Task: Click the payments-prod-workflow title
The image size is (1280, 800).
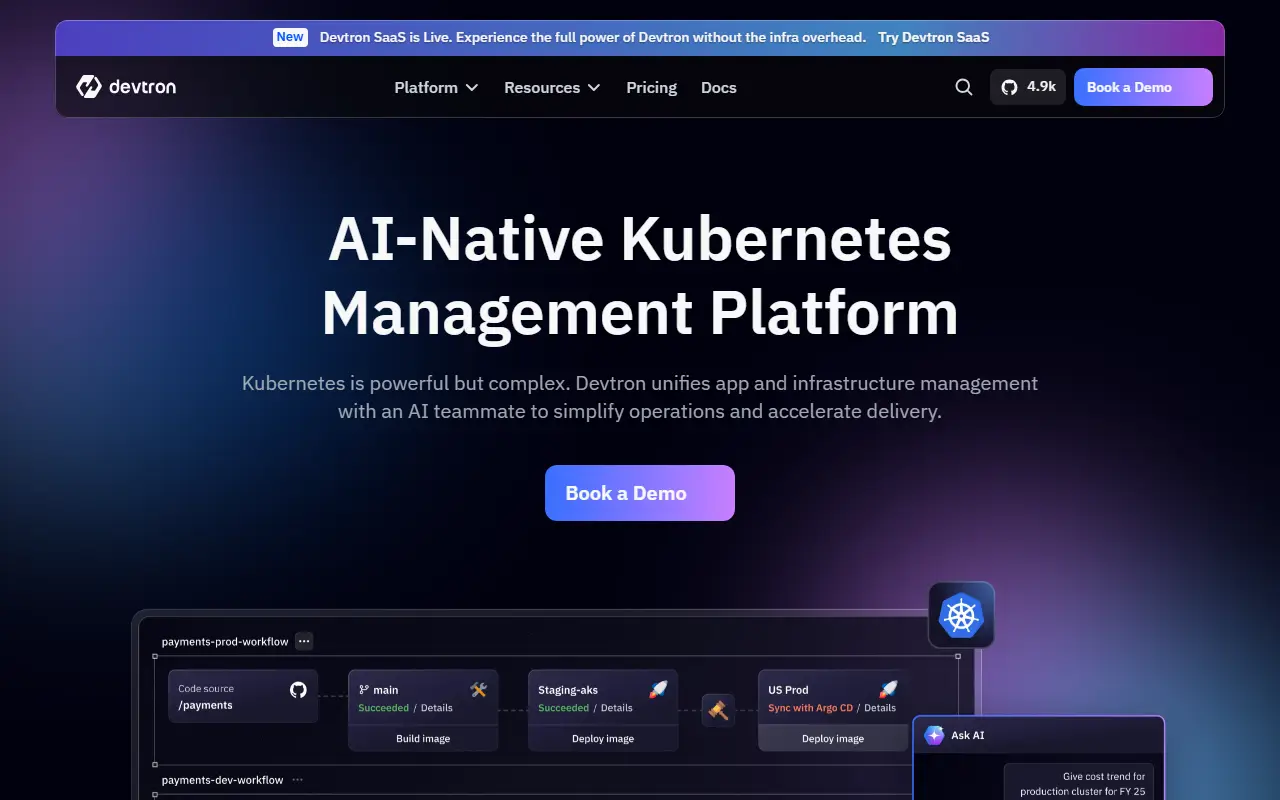Action: 225,642
